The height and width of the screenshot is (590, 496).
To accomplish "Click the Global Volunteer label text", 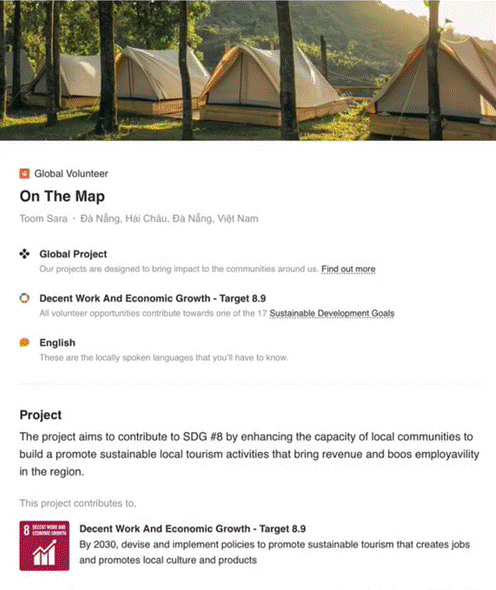I will (71, 173).
